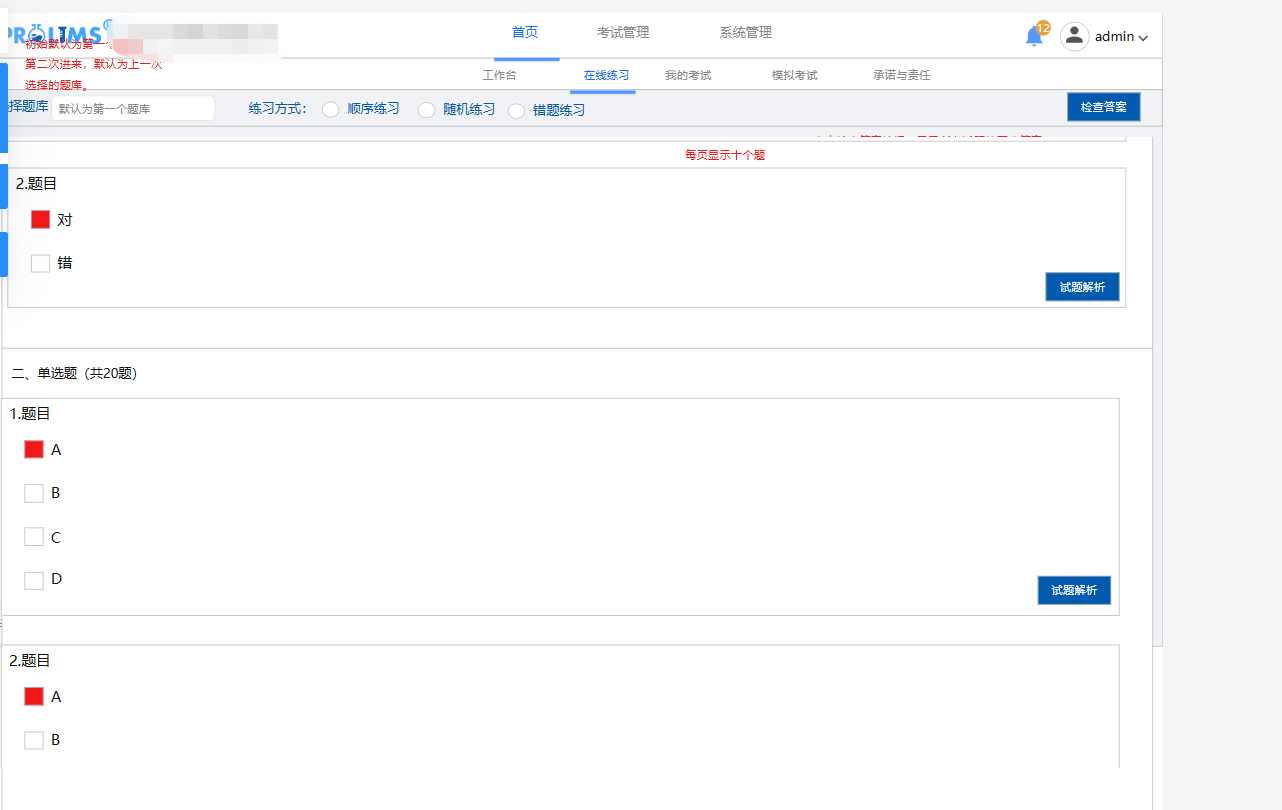Click 试题解析 for the true/false question
The height and width of the screenshot is (810, 1282).
point(1082,287)
